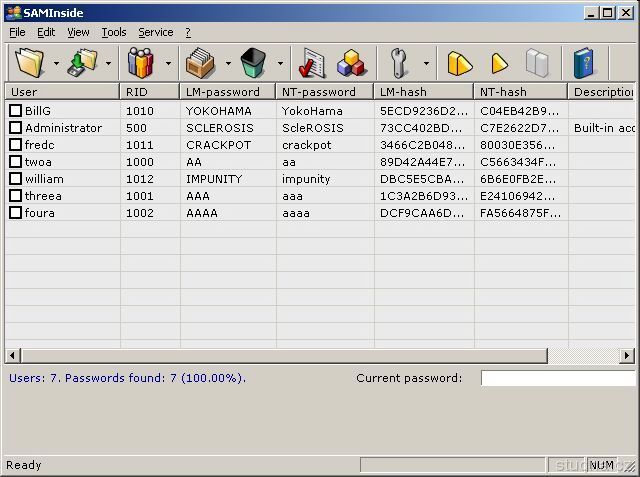Check the Administrator user checkbox

click(x=16, y=128)
